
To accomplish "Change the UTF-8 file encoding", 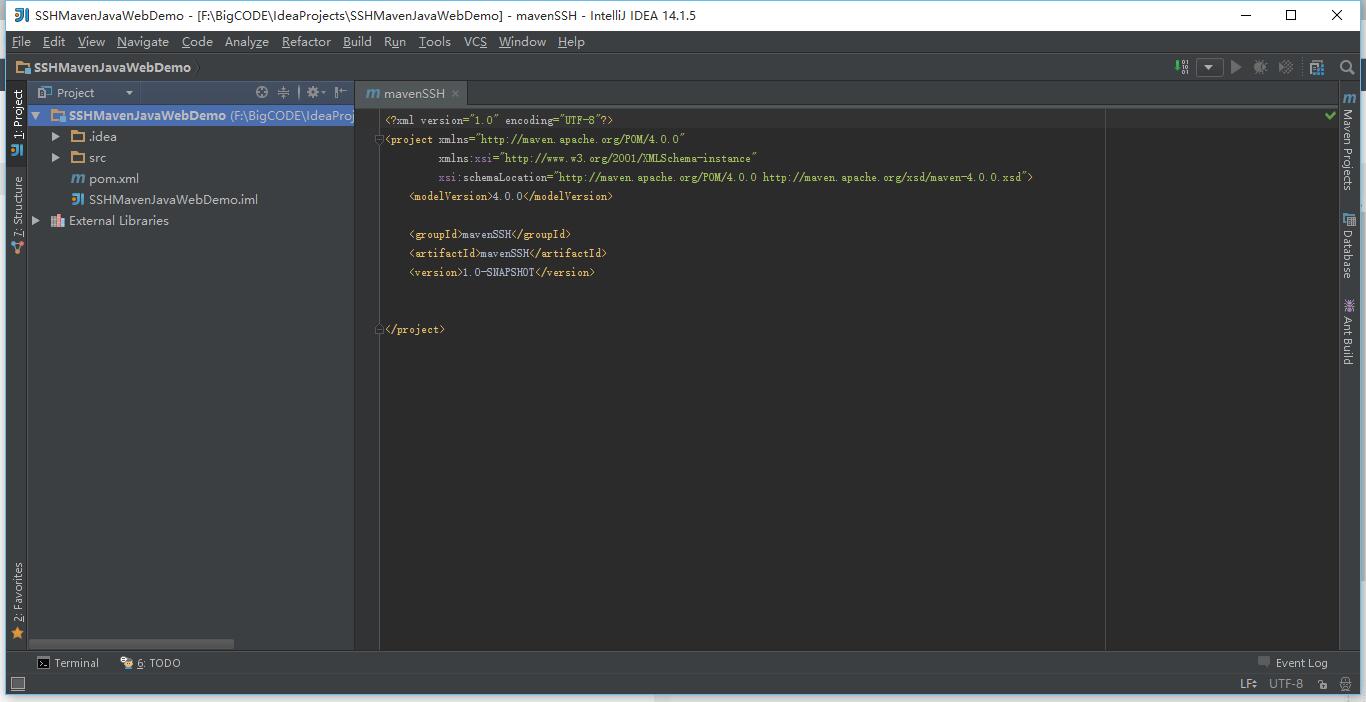I will (x=1286, y=684).
